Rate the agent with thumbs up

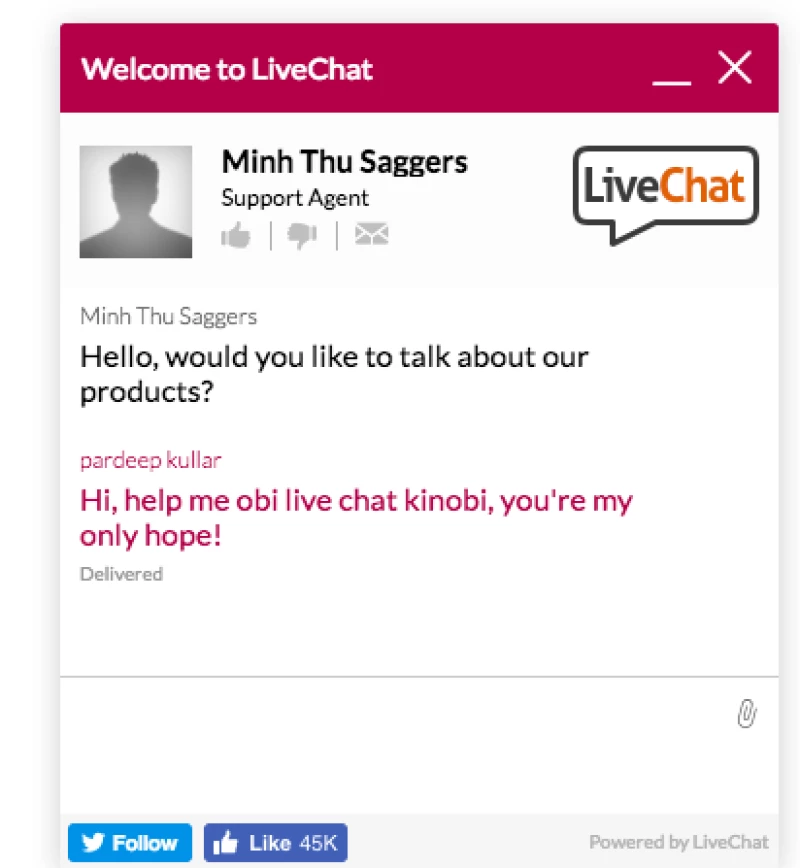pos(236,235)
